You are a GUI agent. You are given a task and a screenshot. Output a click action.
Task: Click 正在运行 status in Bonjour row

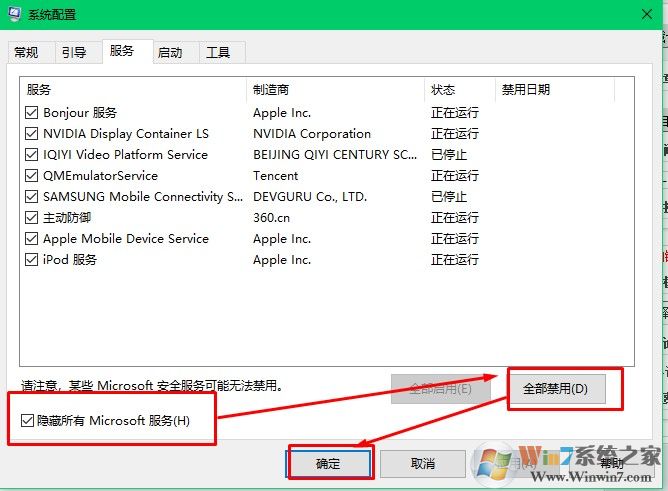[x=455, y=112]
